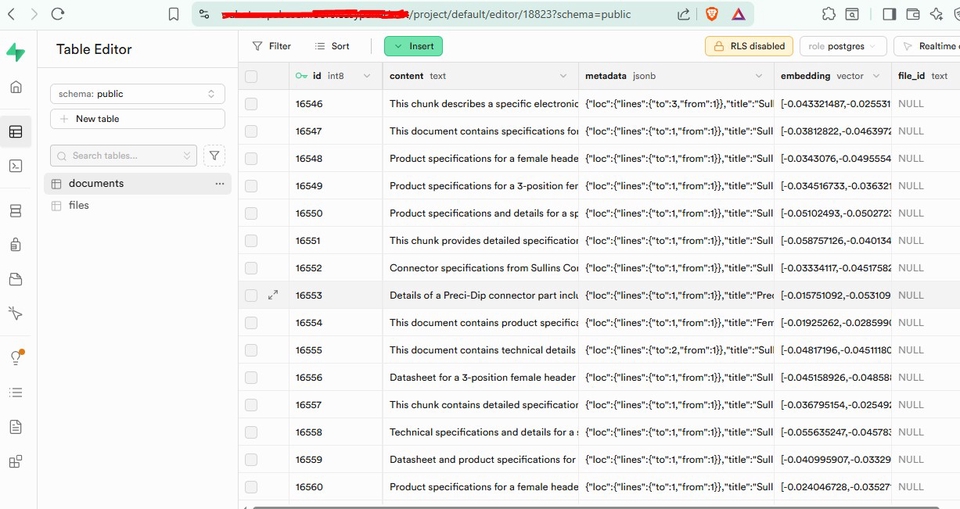Open the Advisors lightbulb icon
This screenshot has width=960, height=509.
16,358
